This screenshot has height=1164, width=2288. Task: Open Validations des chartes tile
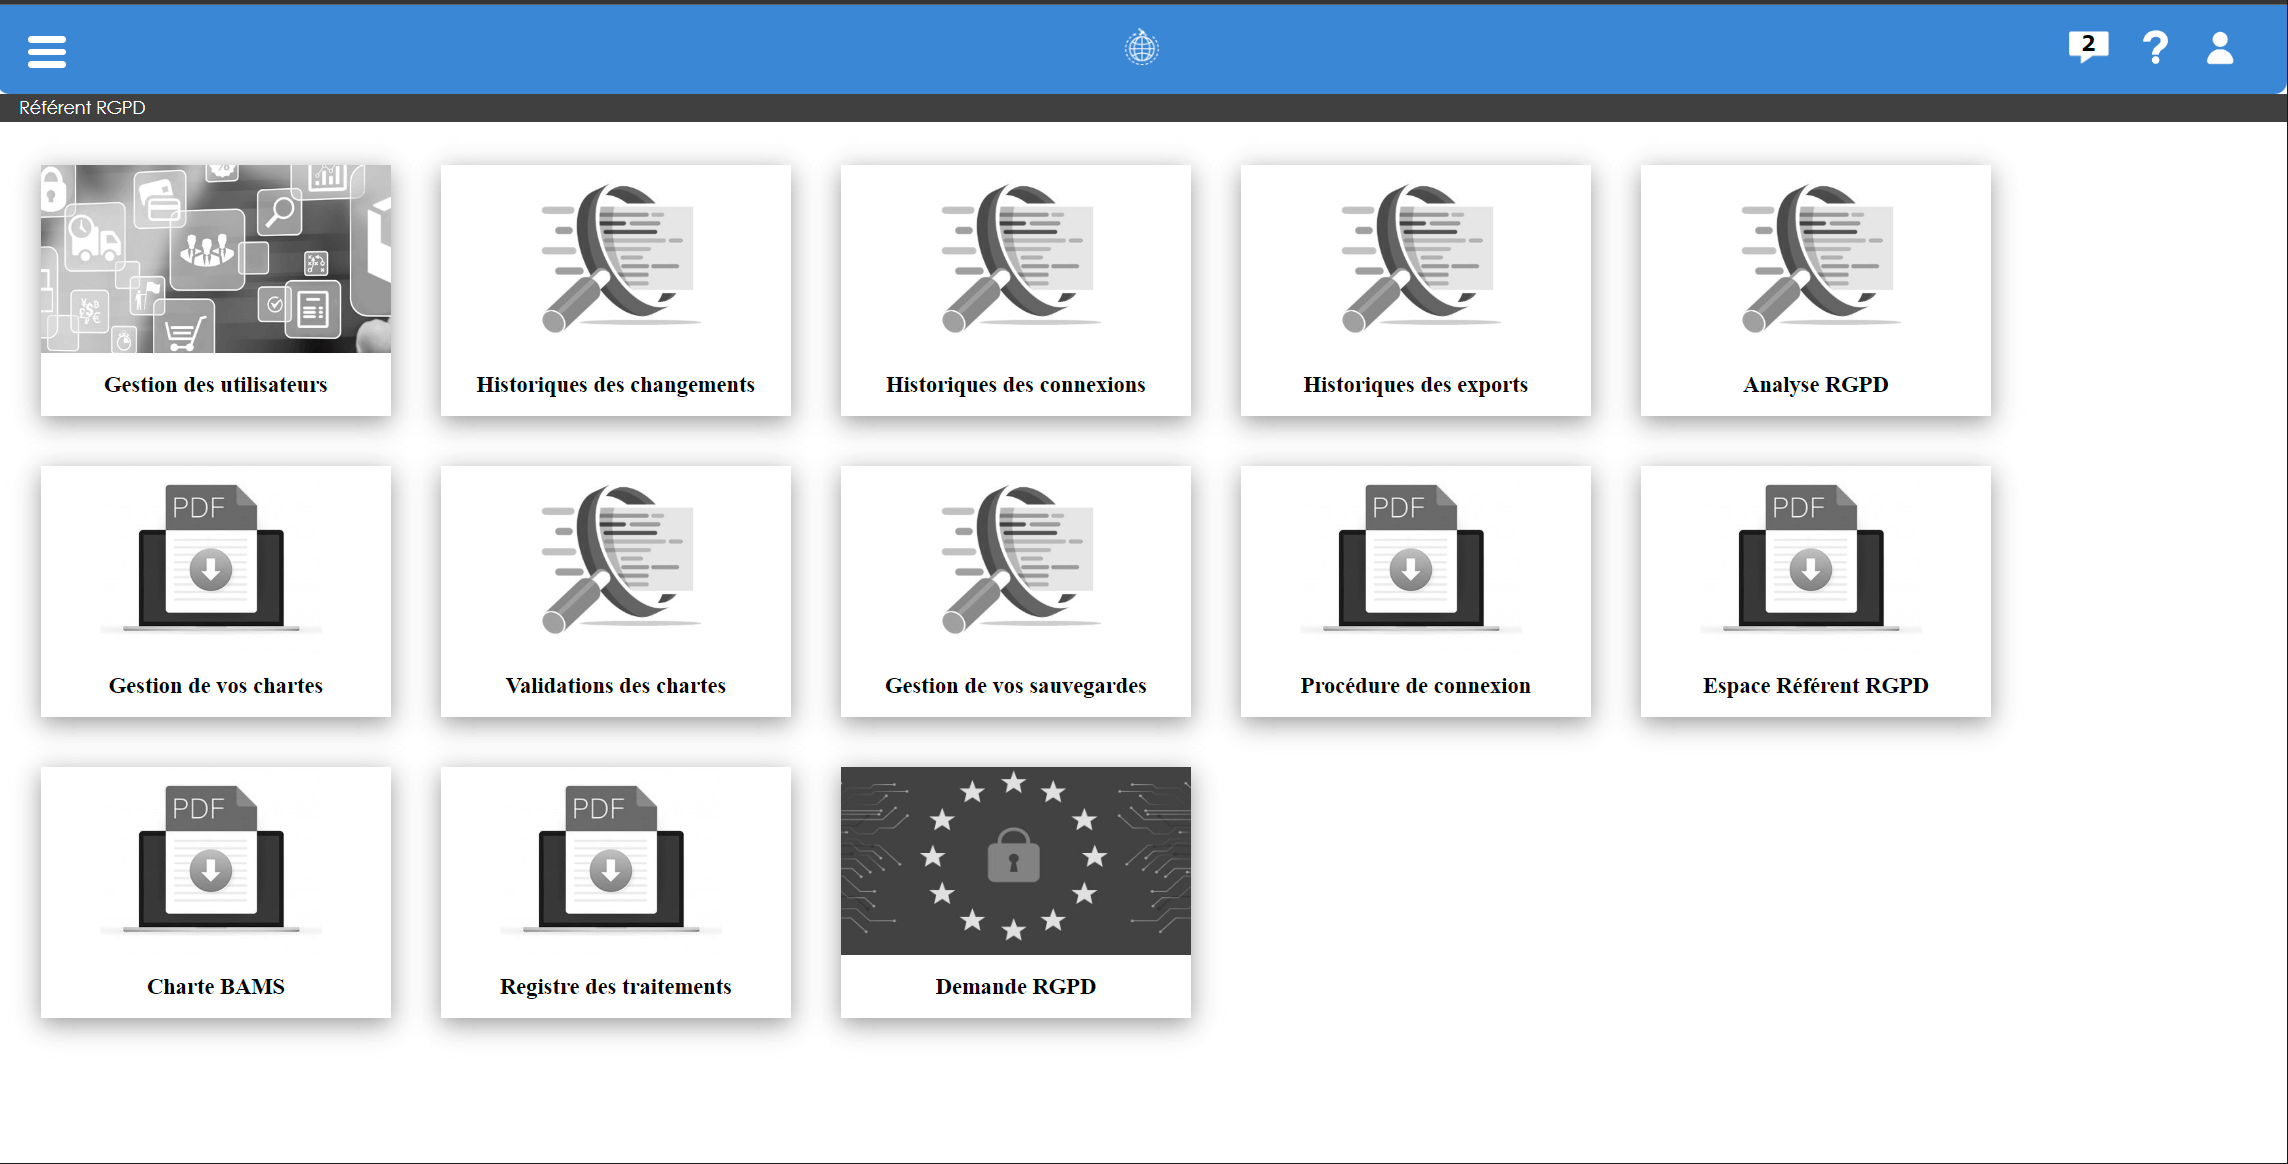(616, 591)
